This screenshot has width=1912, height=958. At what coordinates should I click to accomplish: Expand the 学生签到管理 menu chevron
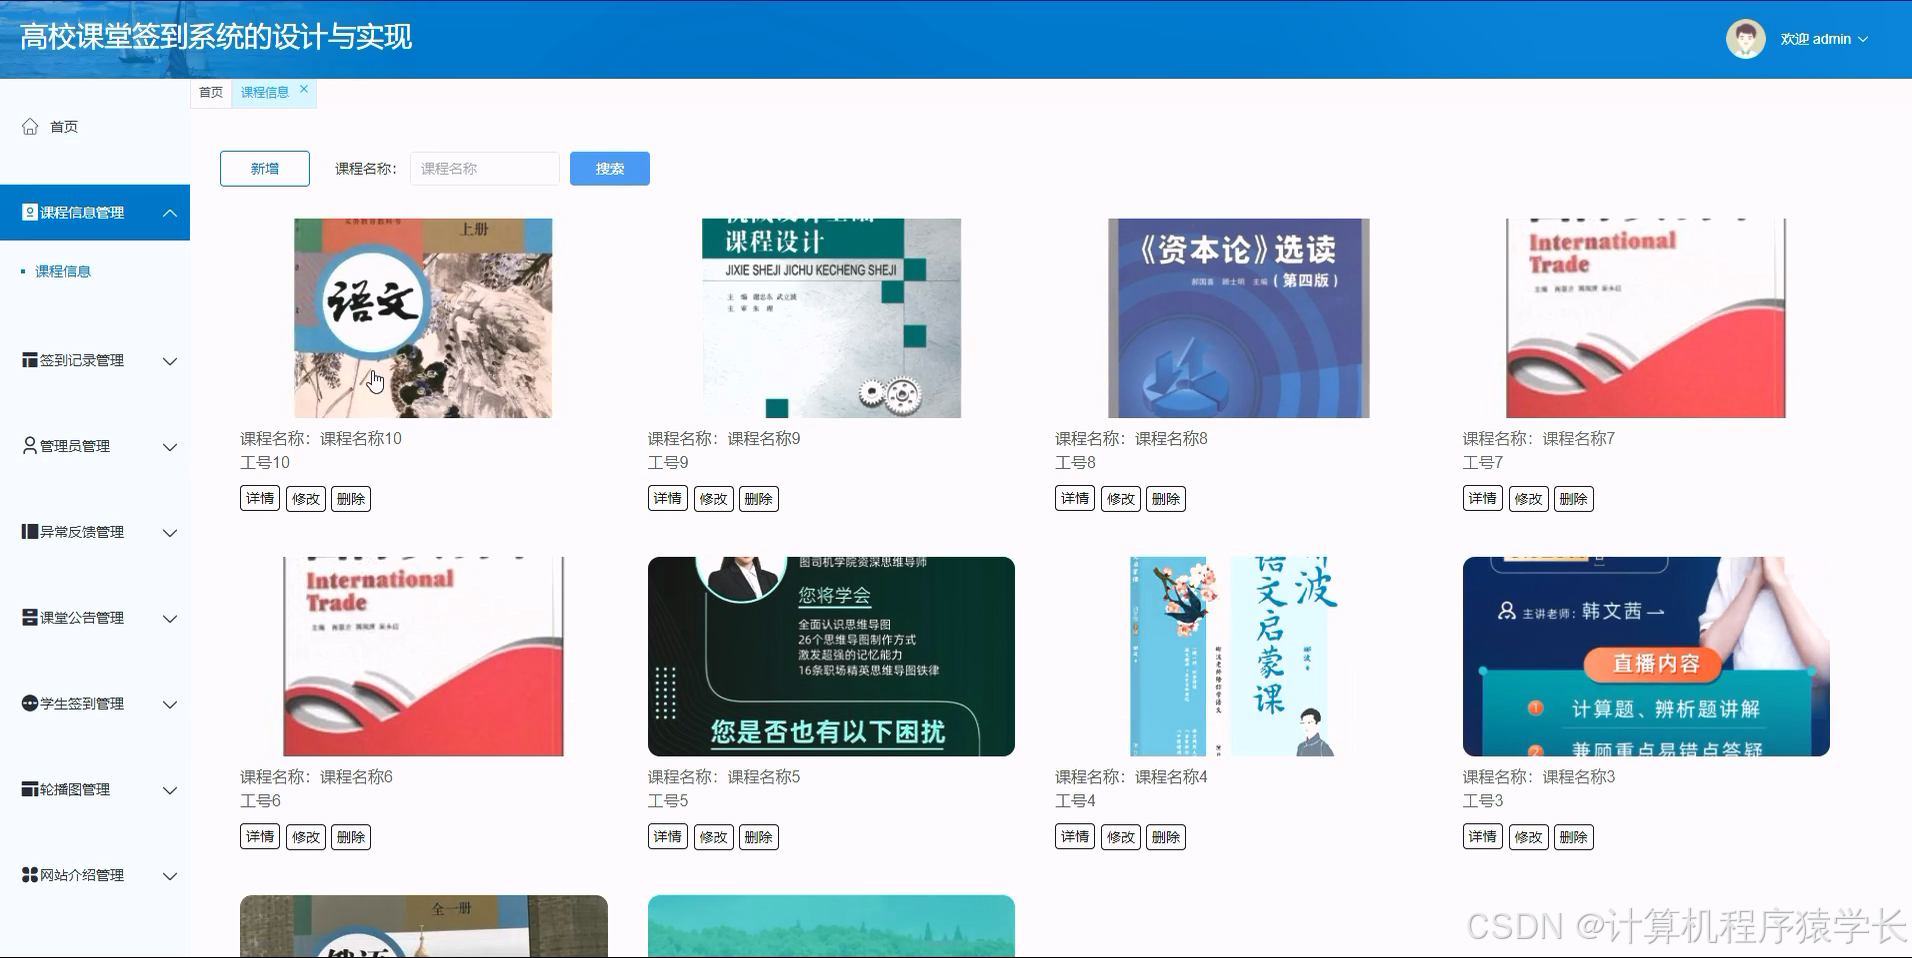tap(170, 705)
